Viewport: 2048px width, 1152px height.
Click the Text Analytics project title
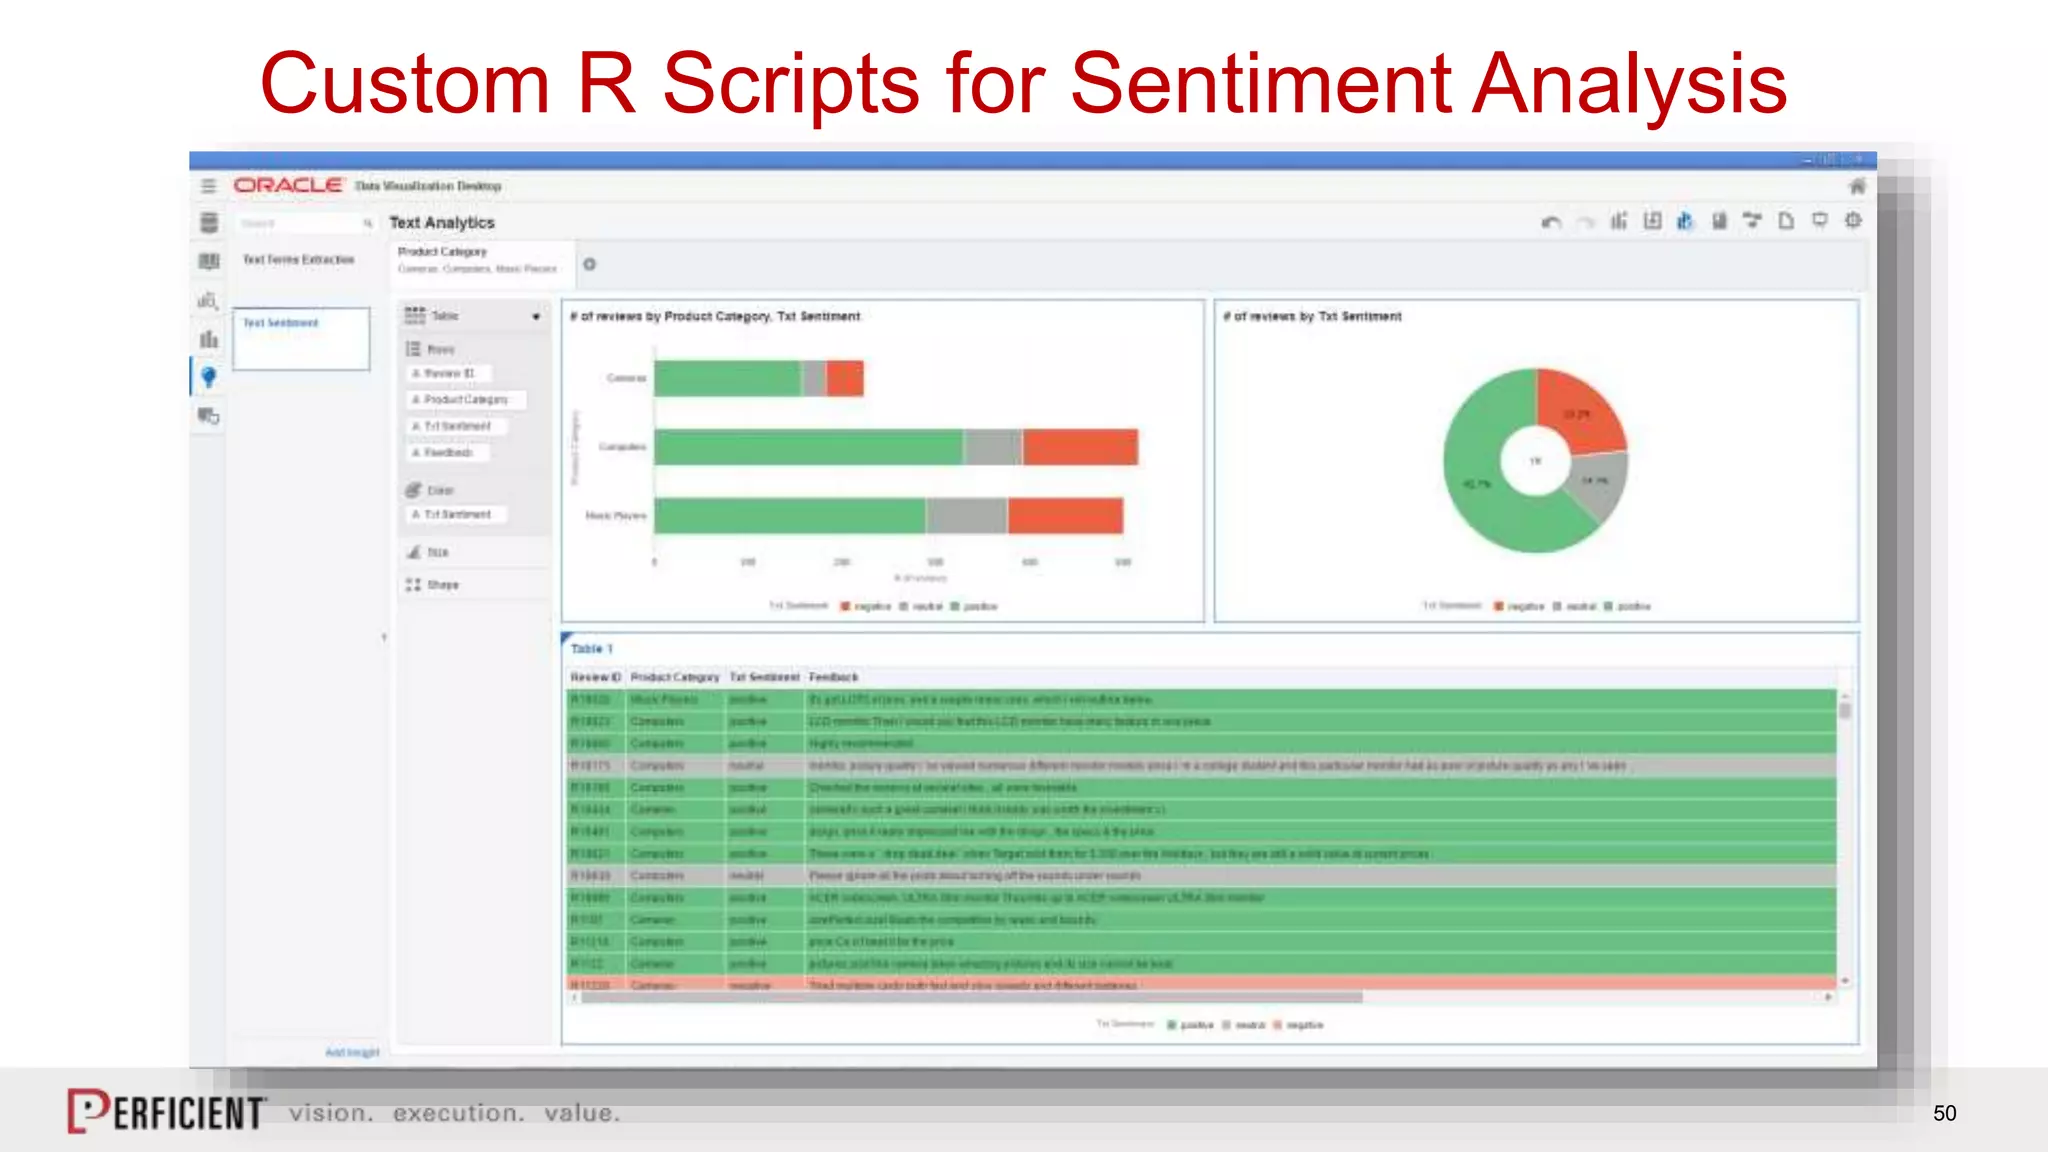pyautogui.click(x=442, y=223)
